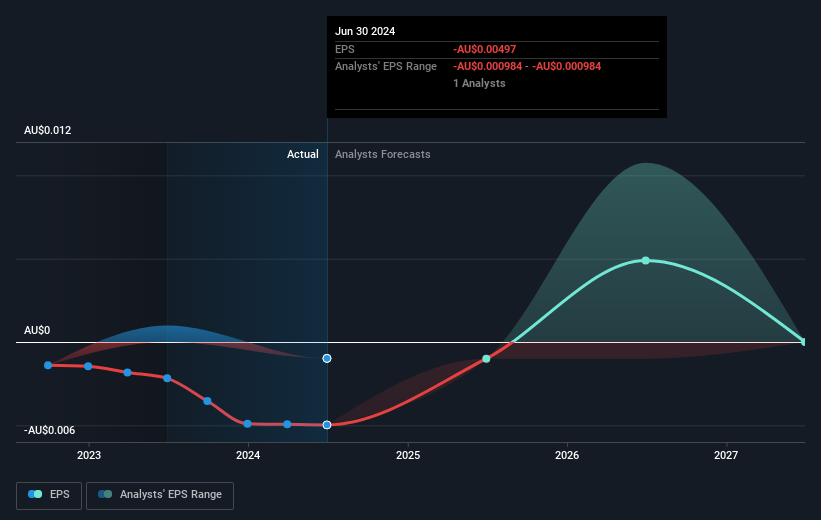821x520 pixels.
Task: Select the EPS point in mid-2023
Action: point(167,378)
